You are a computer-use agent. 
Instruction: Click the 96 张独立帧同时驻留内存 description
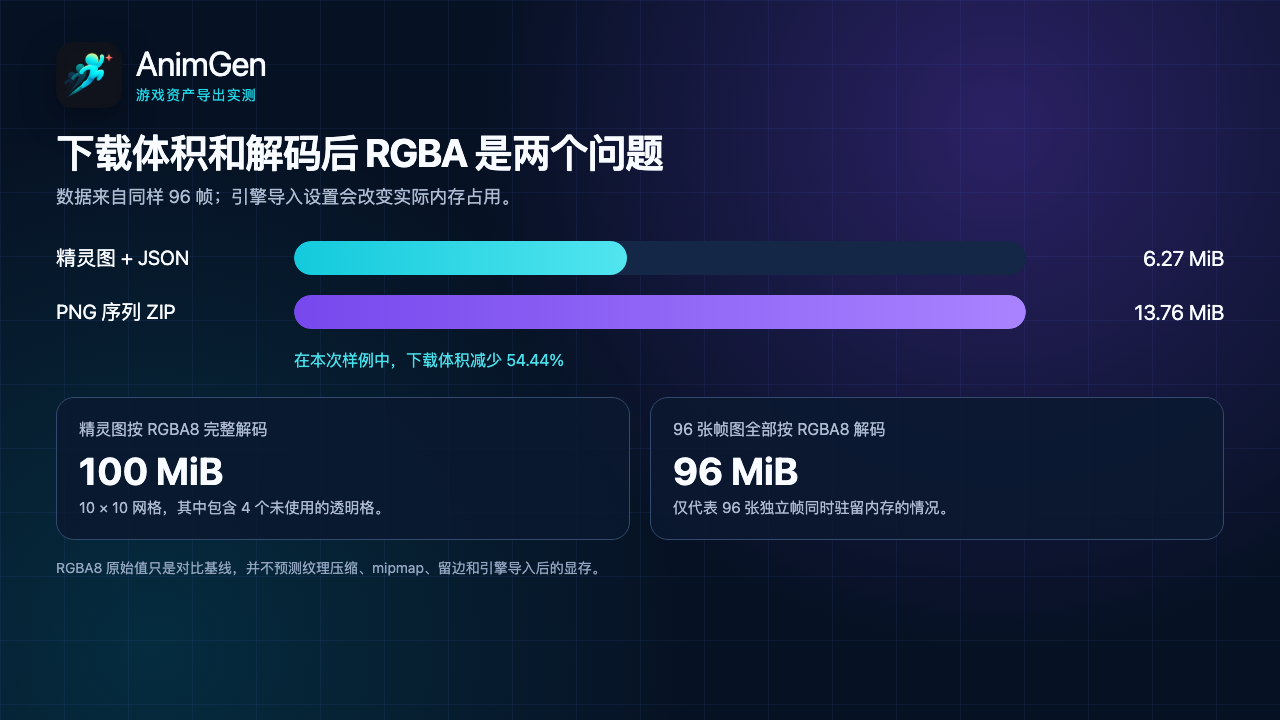[810, 508]
